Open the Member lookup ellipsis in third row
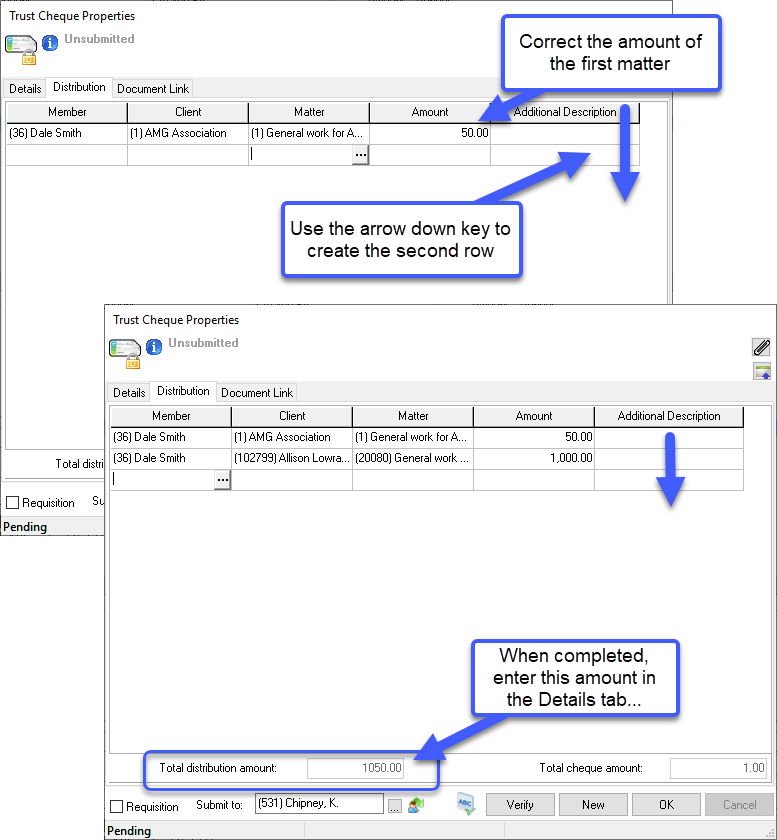The width and height of the screenshot is (777, 840). click(222, 479)
